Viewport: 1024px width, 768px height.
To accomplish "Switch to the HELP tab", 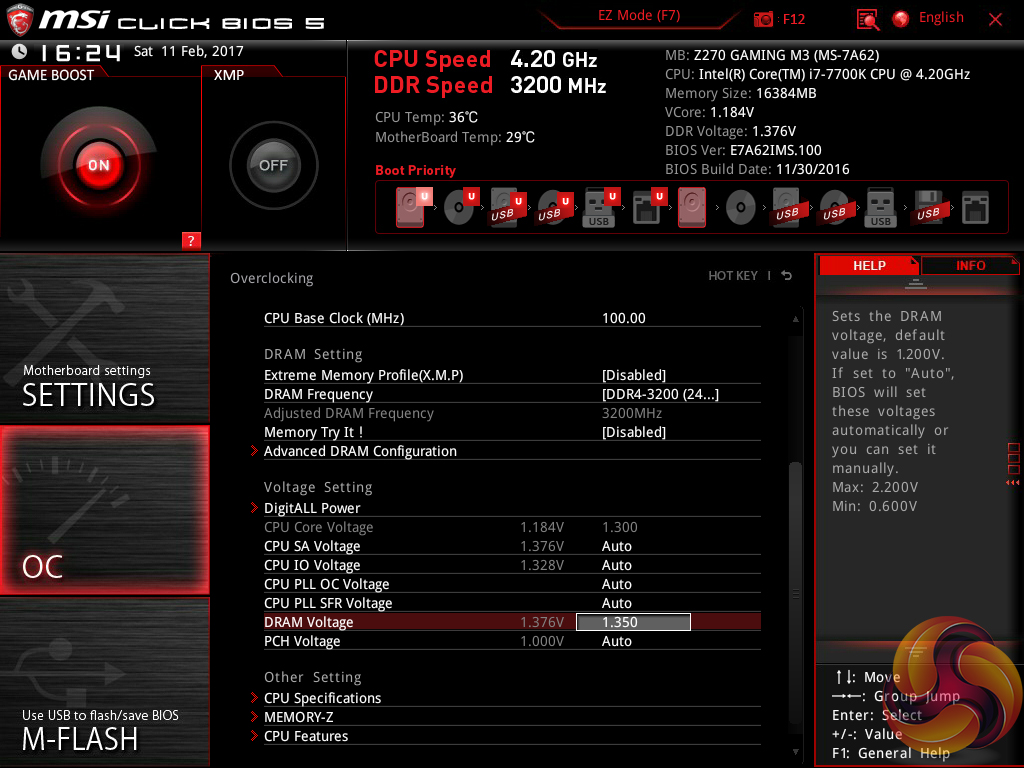I will coord(869,266).
